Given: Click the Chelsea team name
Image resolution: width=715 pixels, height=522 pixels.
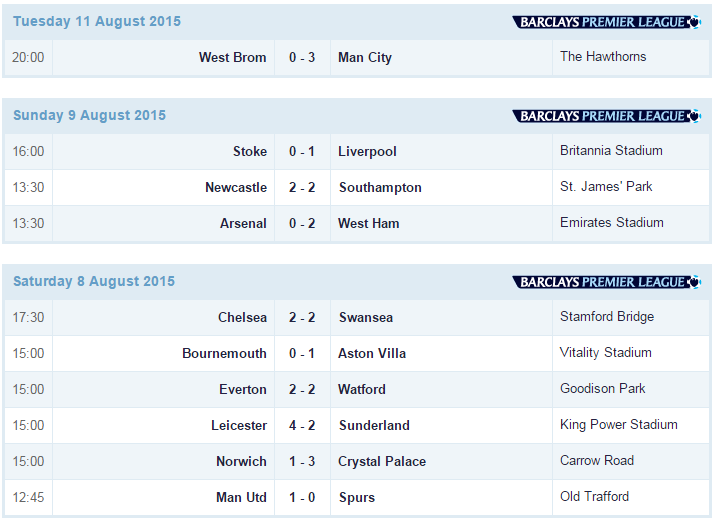Looking at the screenshot, I should click(x=243, y=317).
